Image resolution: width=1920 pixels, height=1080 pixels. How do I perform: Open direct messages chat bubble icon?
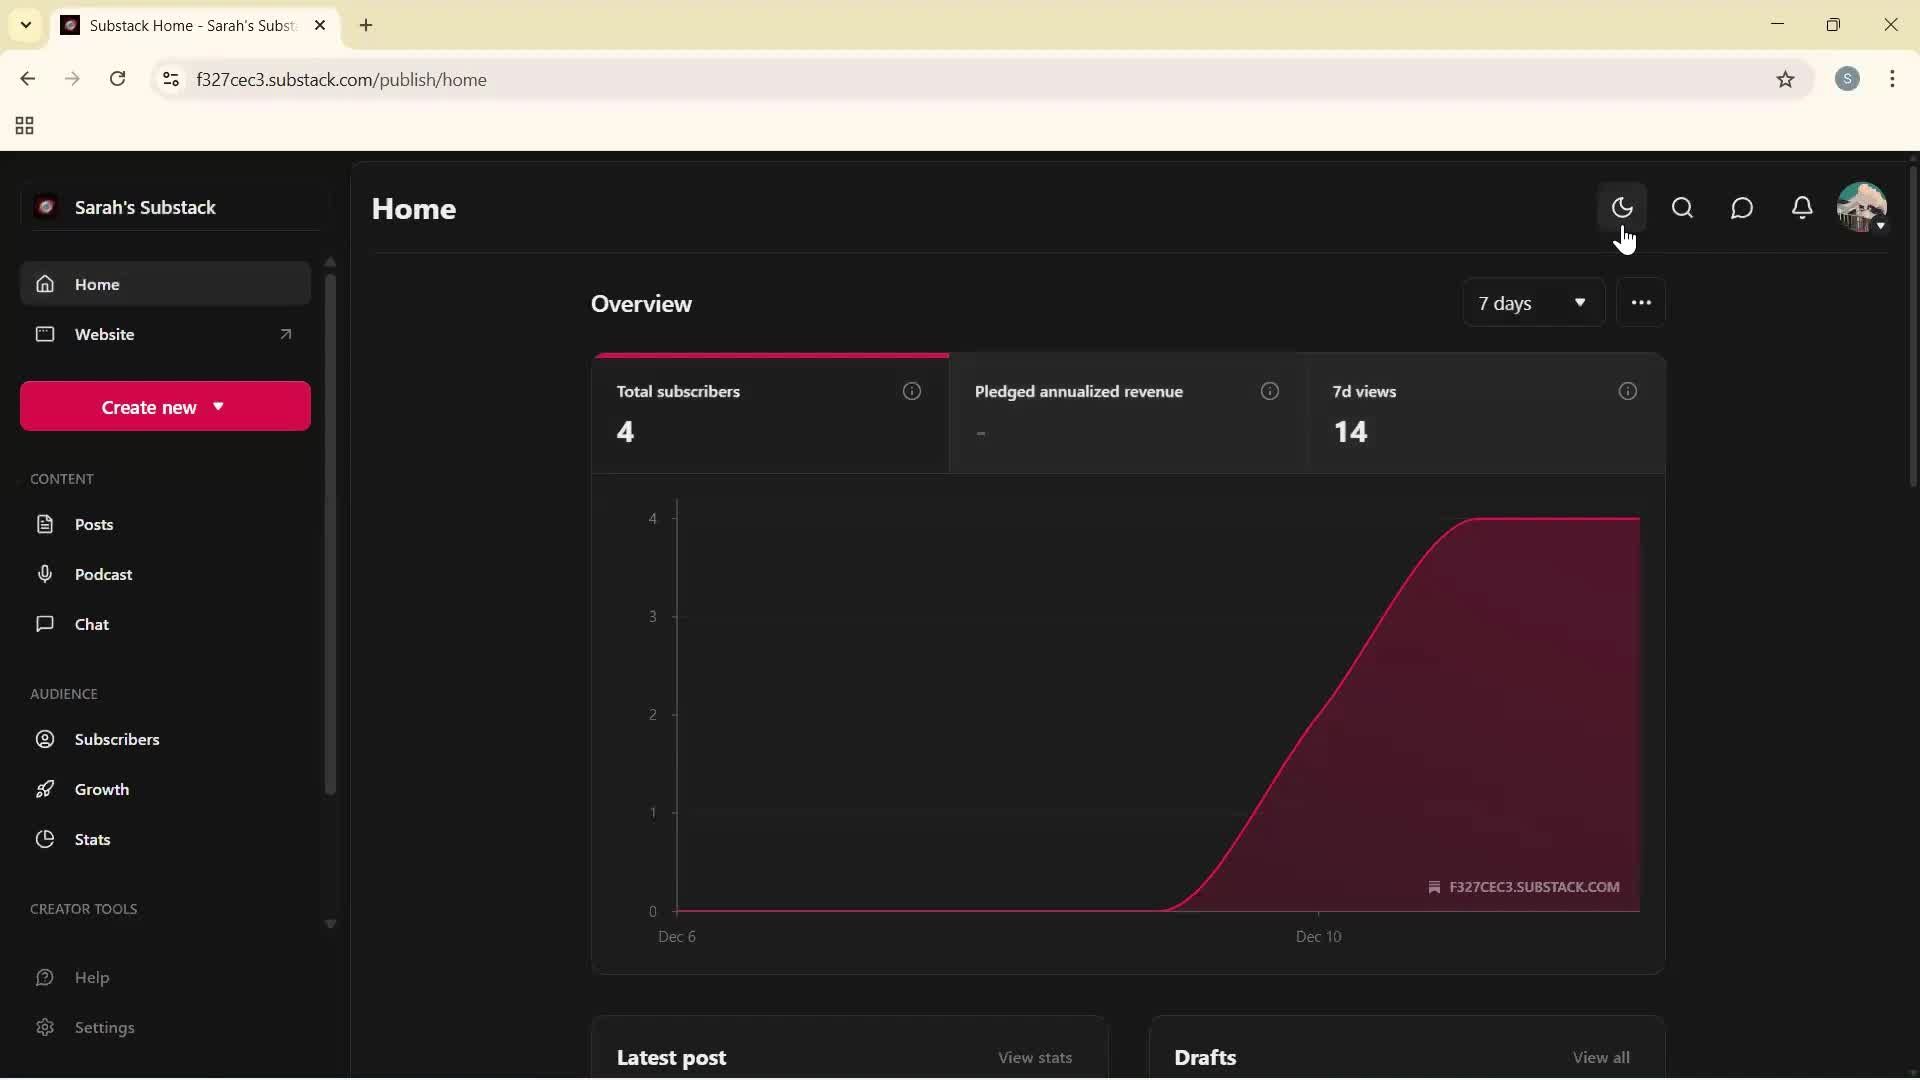(x=1742, y=207)
